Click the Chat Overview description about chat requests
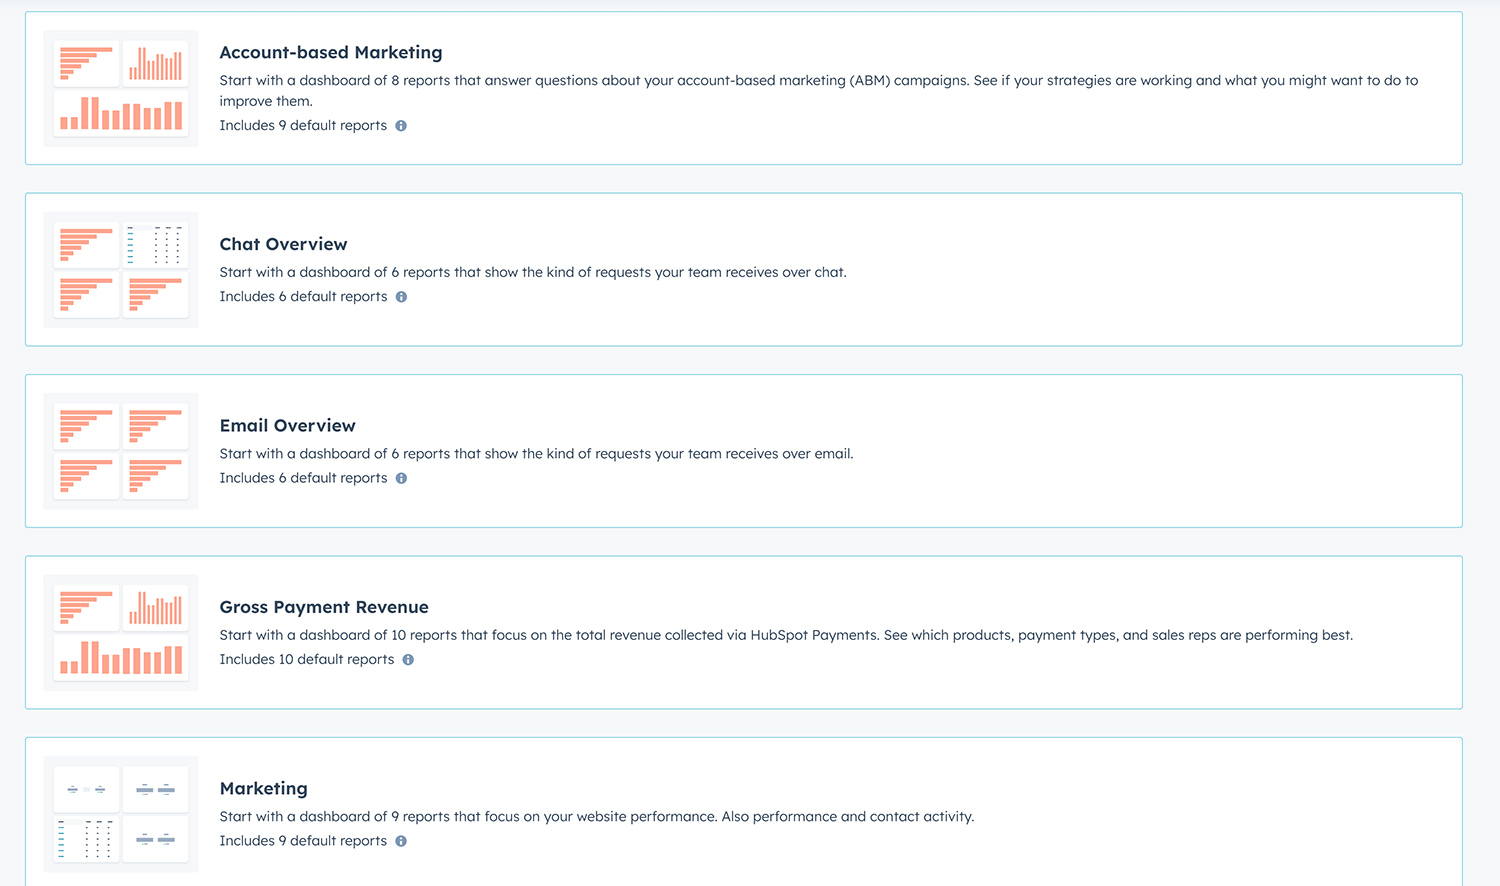1500x886 pixels. (533, 272)
